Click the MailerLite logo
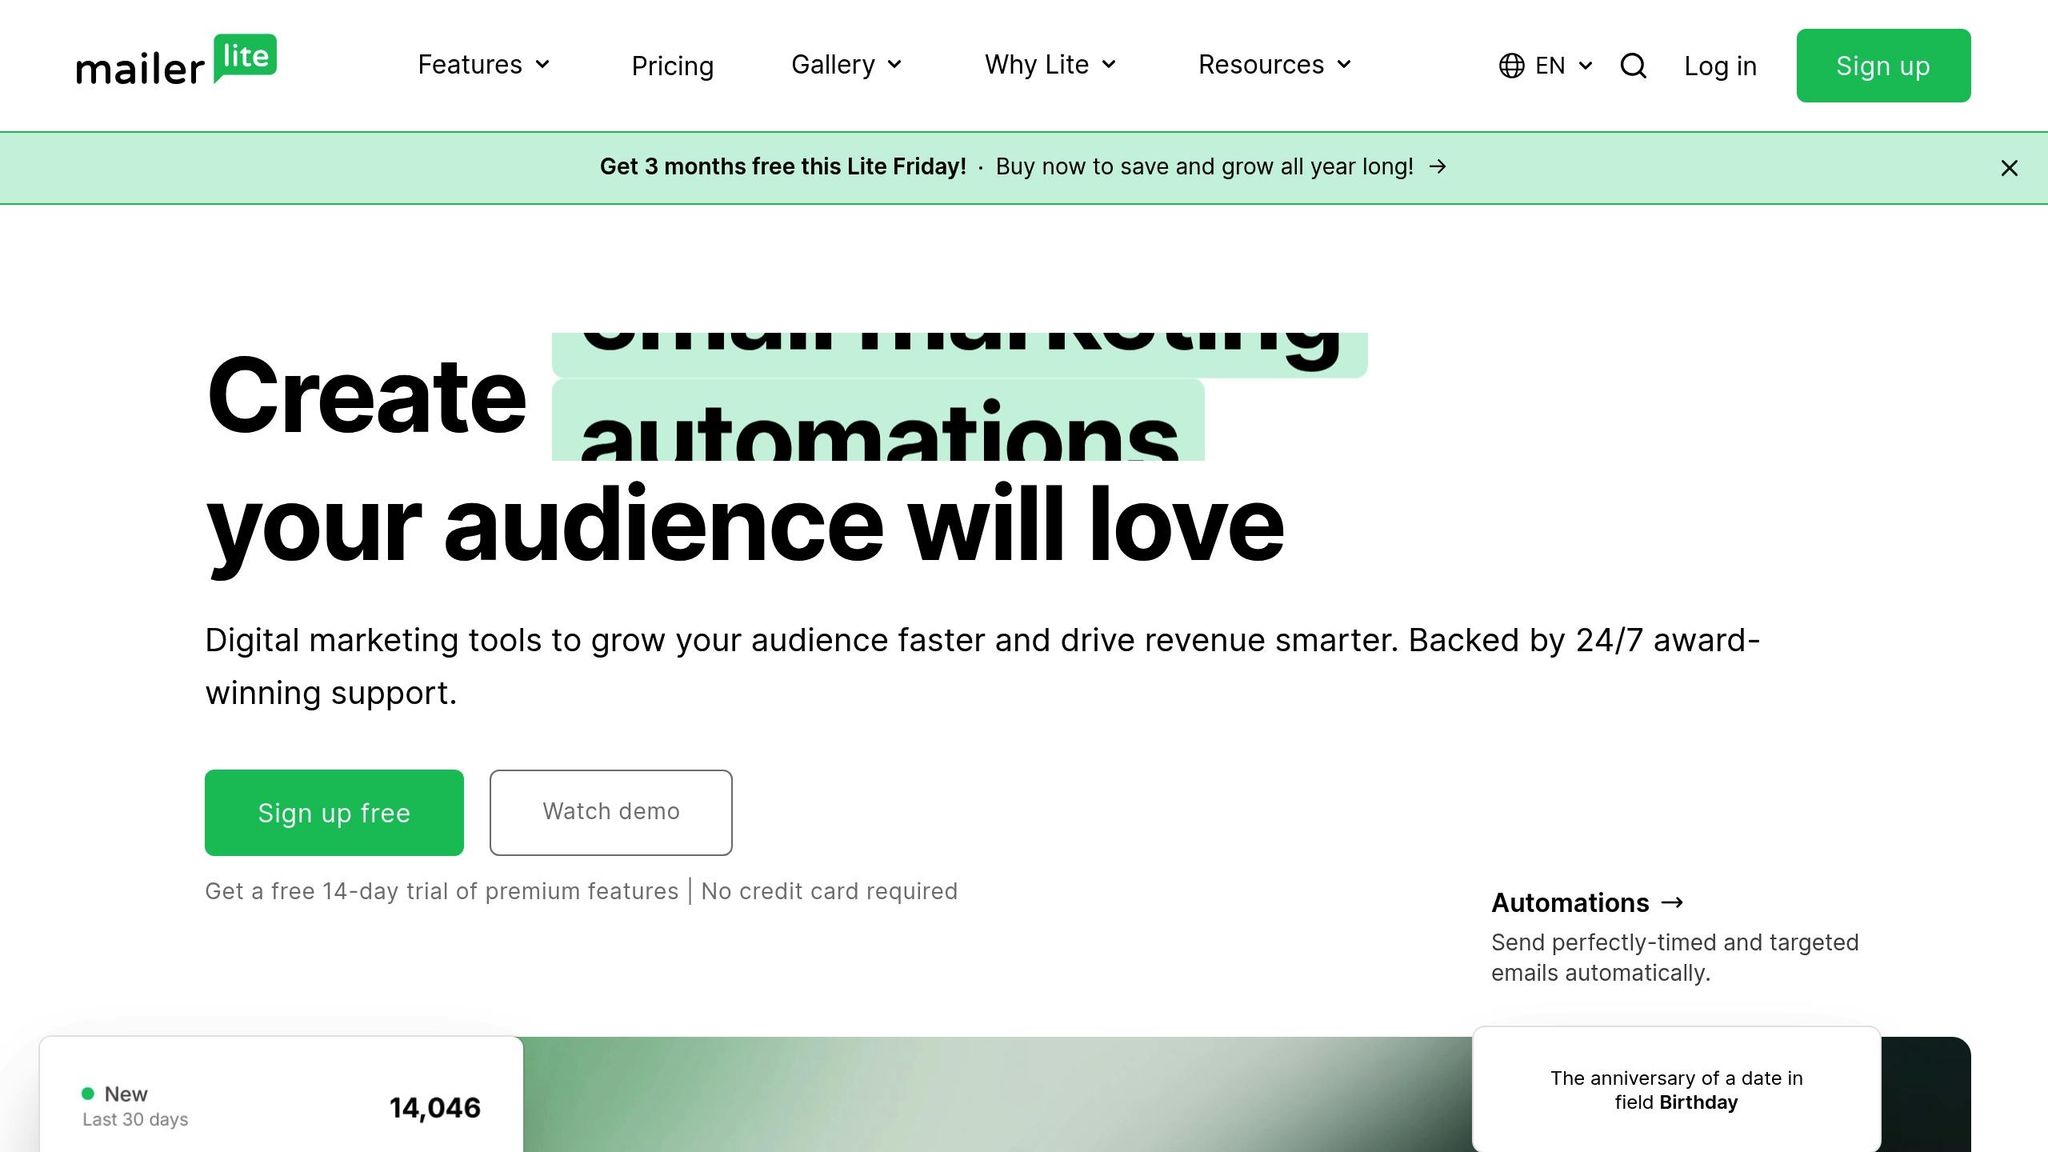2048x1152 pixels. click(176, 63)
